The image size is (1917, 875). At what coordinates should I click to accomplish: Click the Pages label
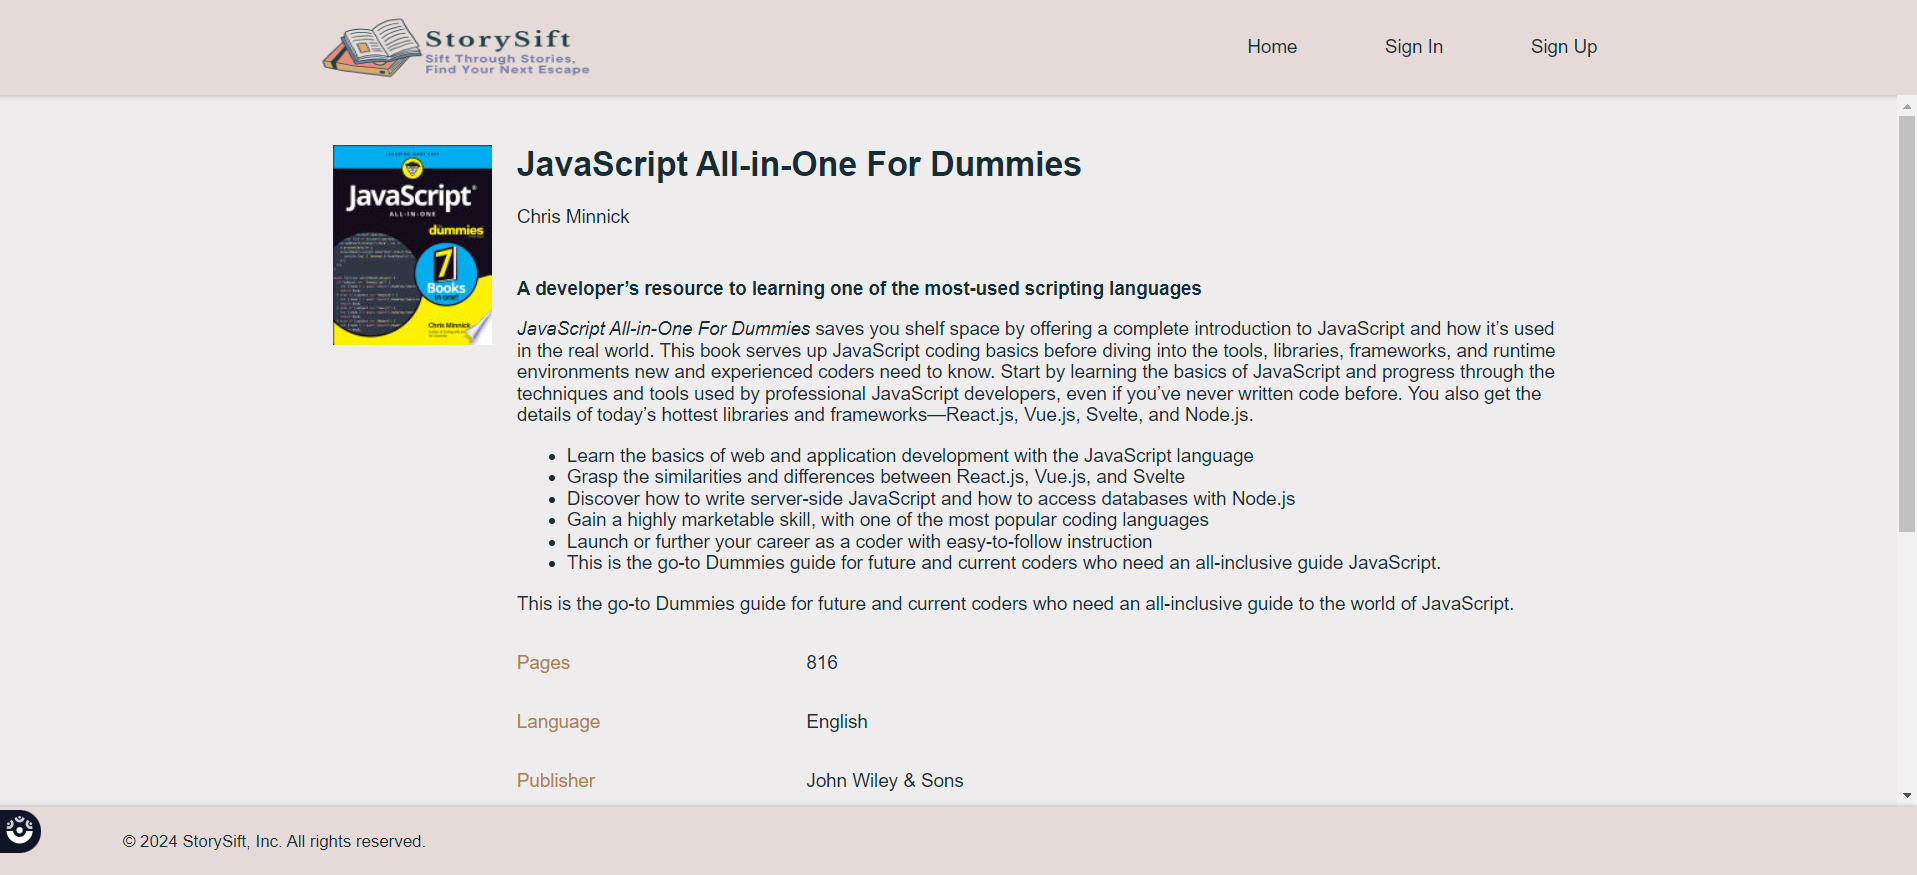(x=543, y=663)
